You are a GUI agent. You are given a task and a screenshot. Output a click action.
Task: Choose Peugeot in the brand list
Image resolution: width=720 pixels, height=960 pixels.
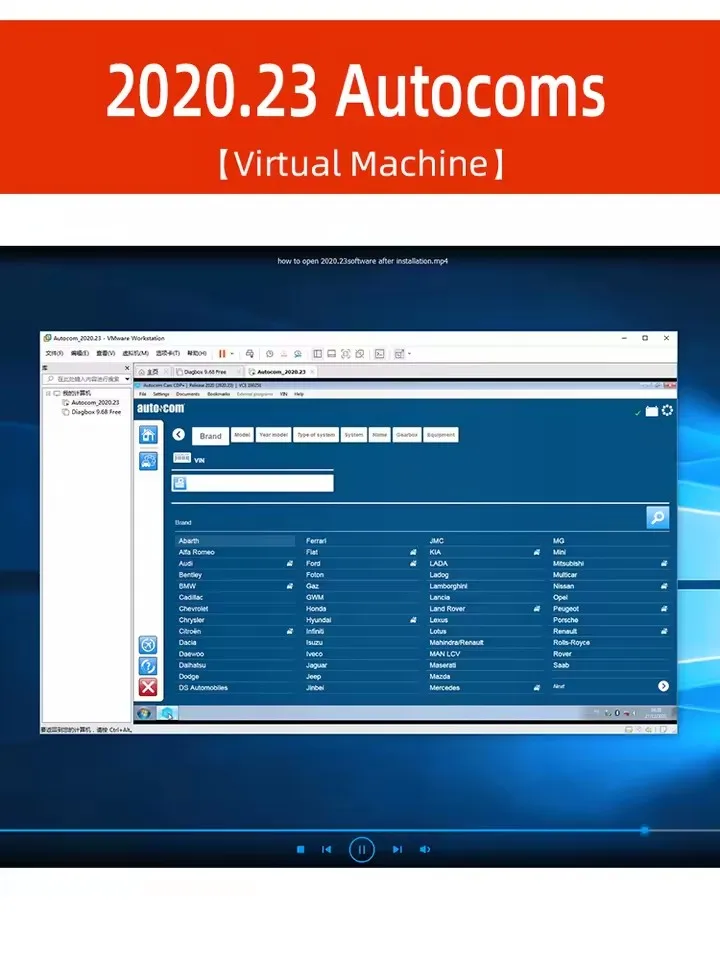coord(566,609)
